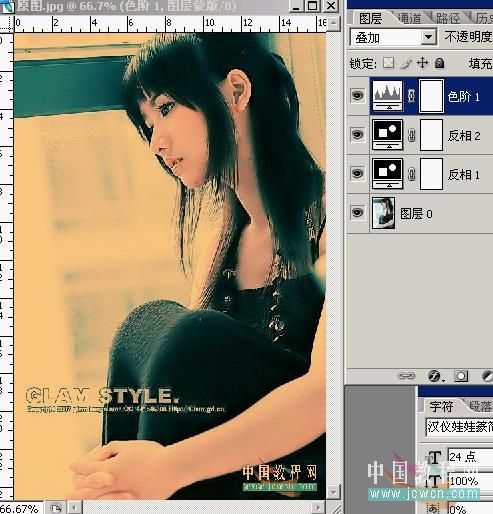Image resolution: width=493 pixels, height=514 pixels.
Task: Switch to the 字符 tab
Action: 441,406
